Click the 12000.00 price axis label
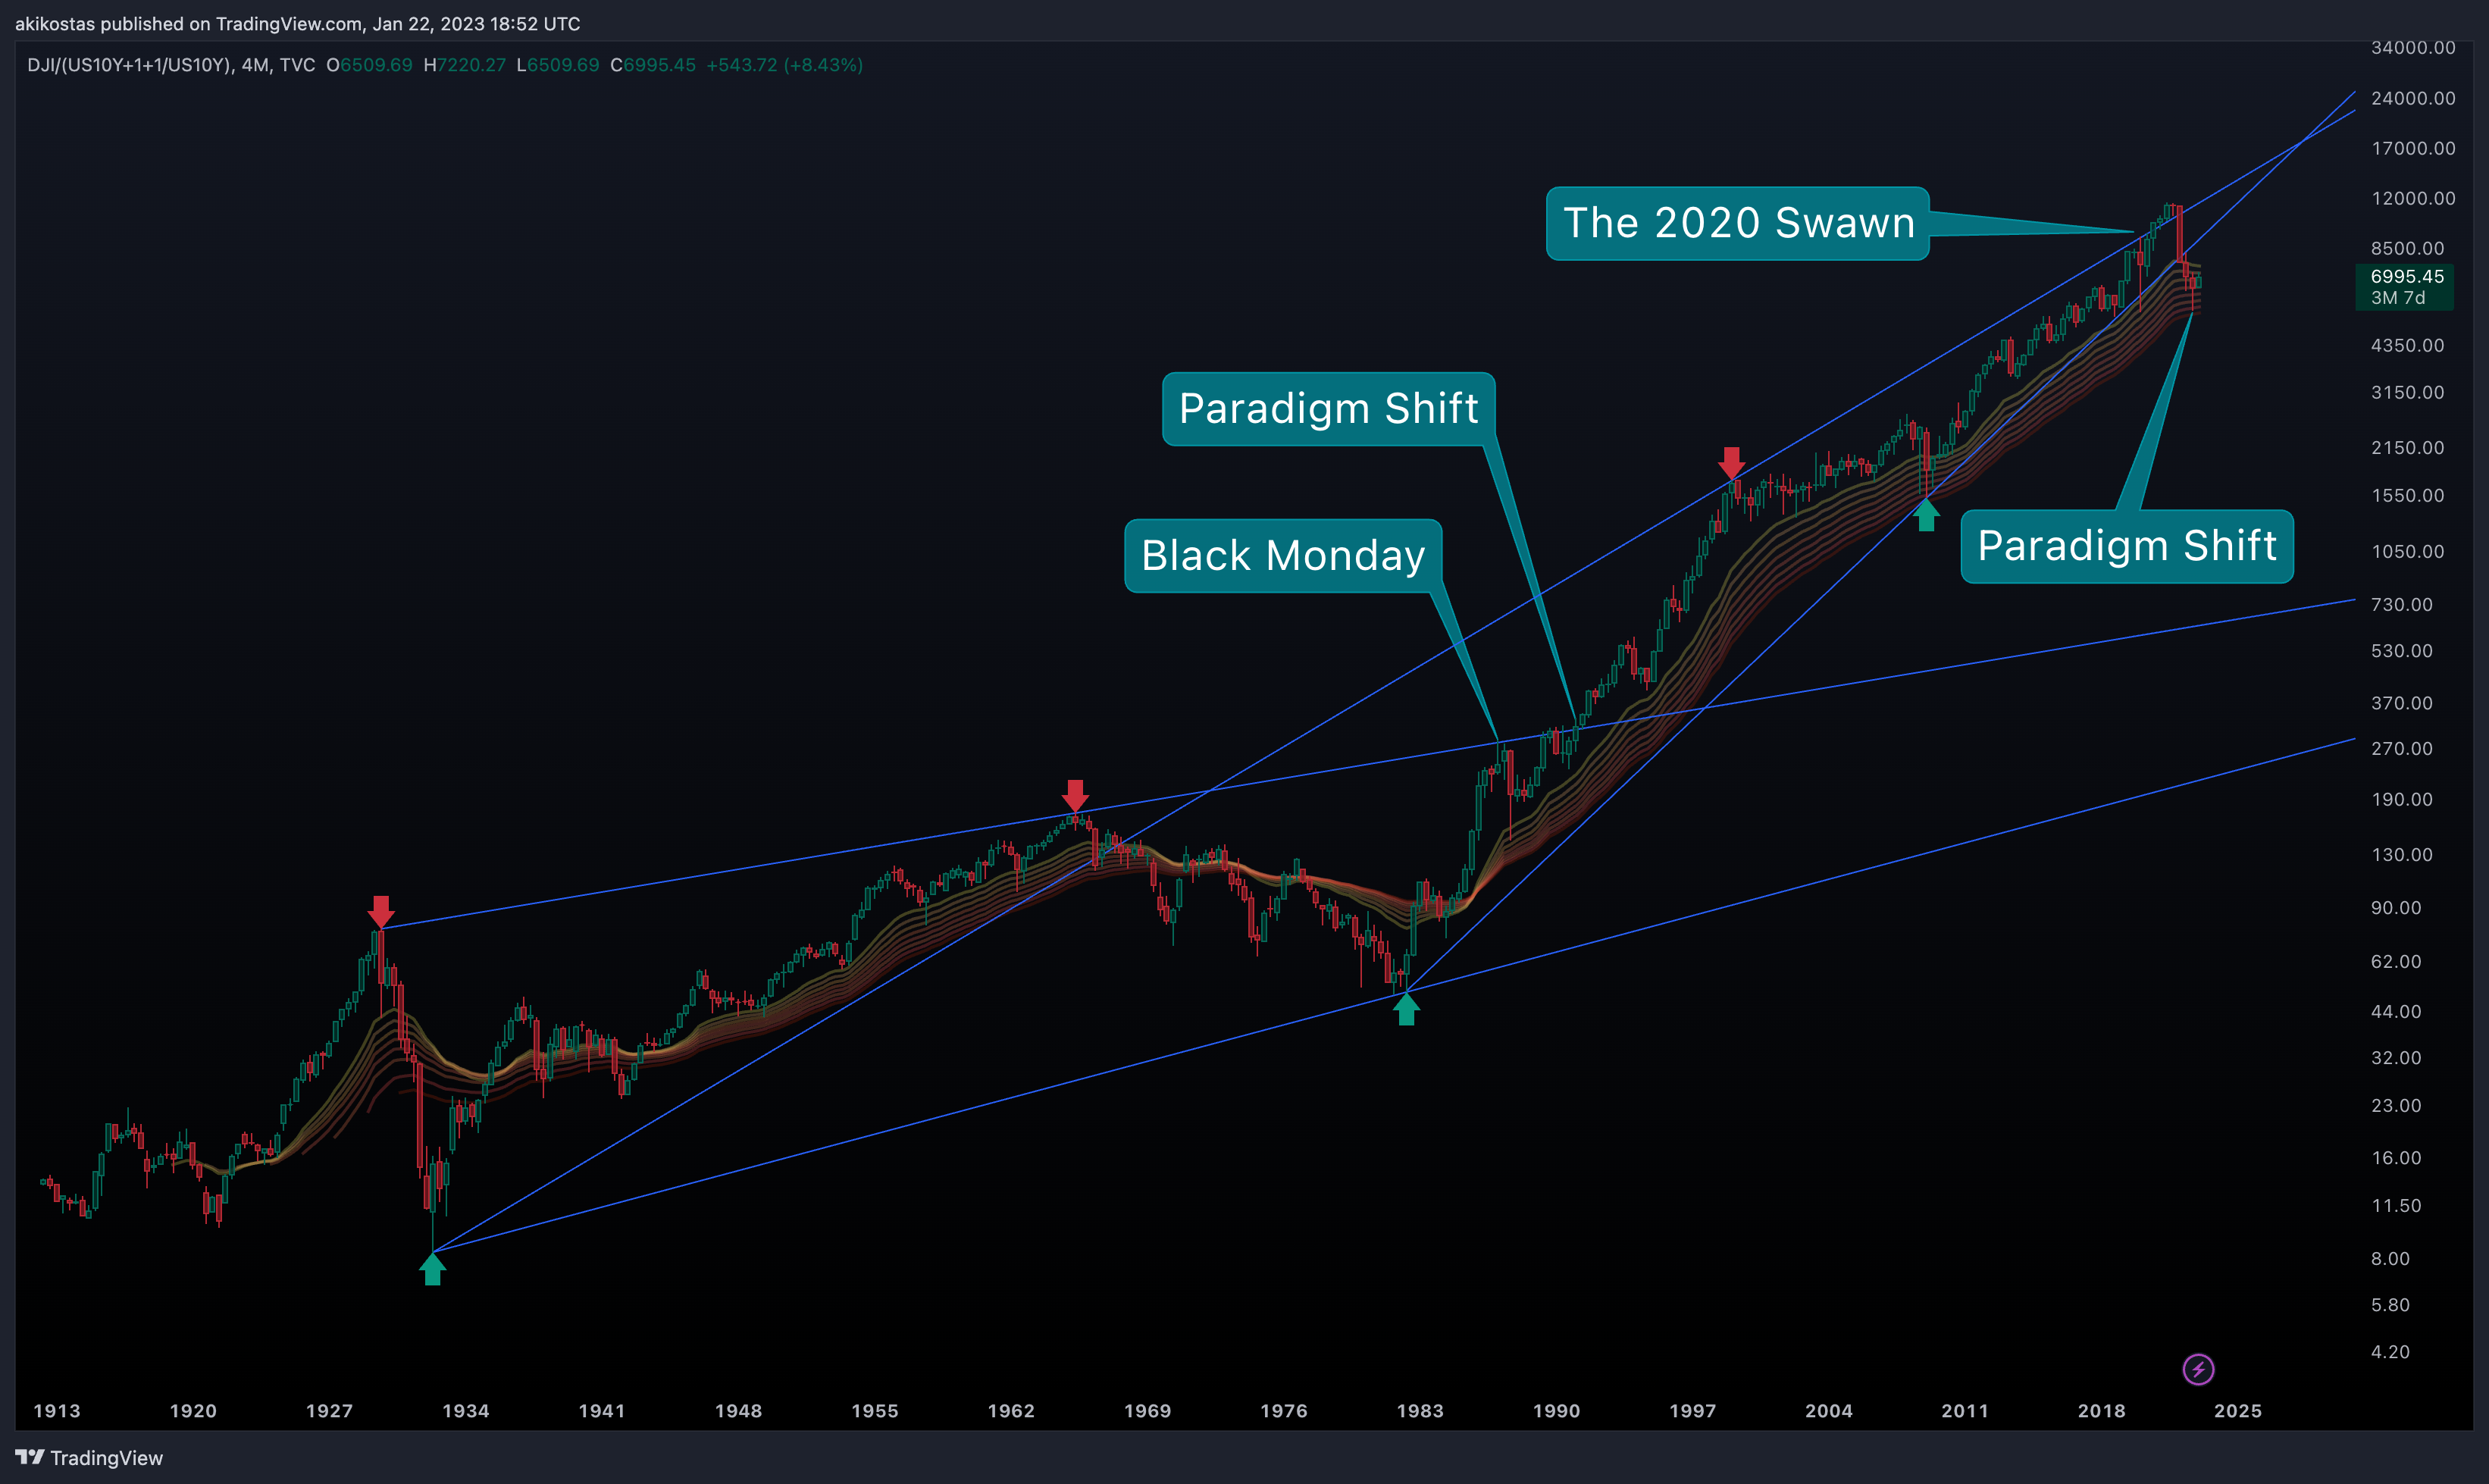This screenshot has width=2489, height=1484. 2412,198
